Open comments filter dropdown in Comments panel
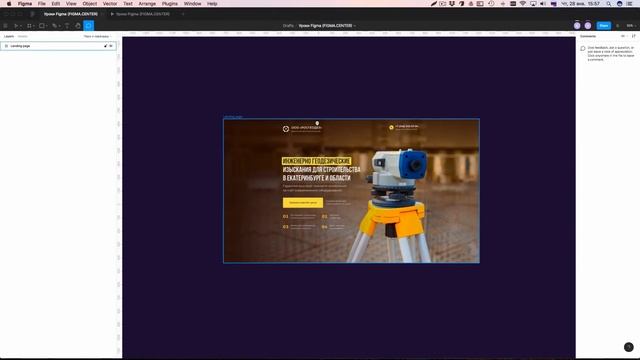640x360 pixels. click(x=623, y=36)
